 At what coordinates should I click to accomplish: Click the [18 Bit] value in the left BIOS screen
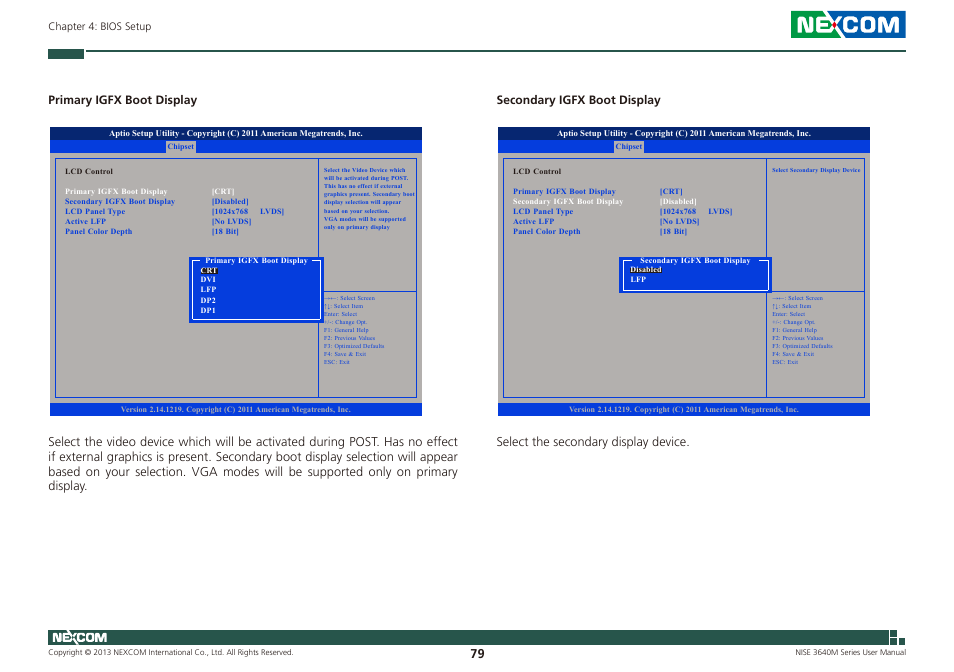(x=225, y=231)
